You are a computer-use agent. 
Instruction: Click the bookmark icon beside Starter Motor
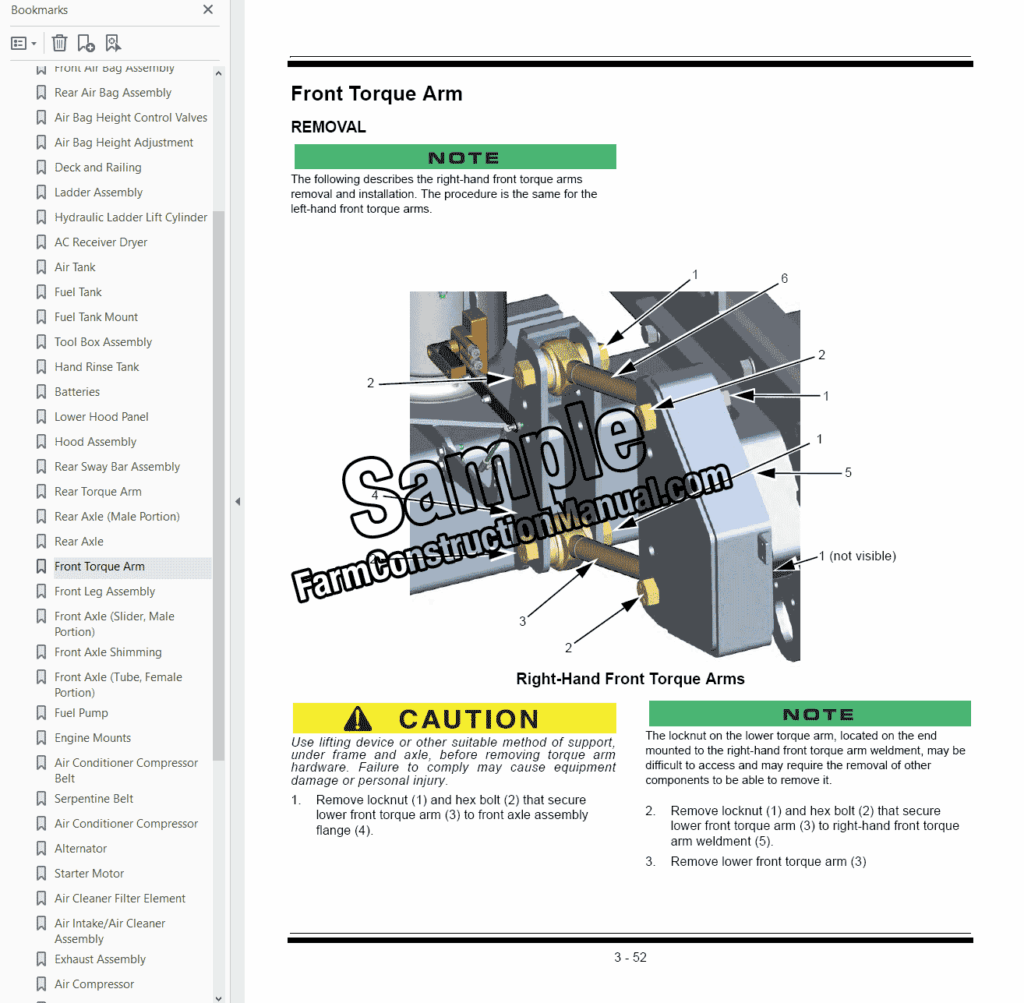point(41,873)
